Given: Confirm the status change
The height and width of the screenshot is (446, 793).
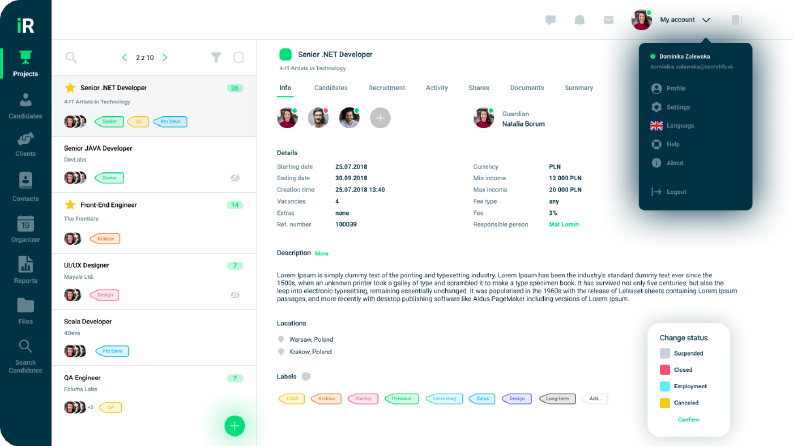Looking at the screenshot, I should (x=688, y=420).
